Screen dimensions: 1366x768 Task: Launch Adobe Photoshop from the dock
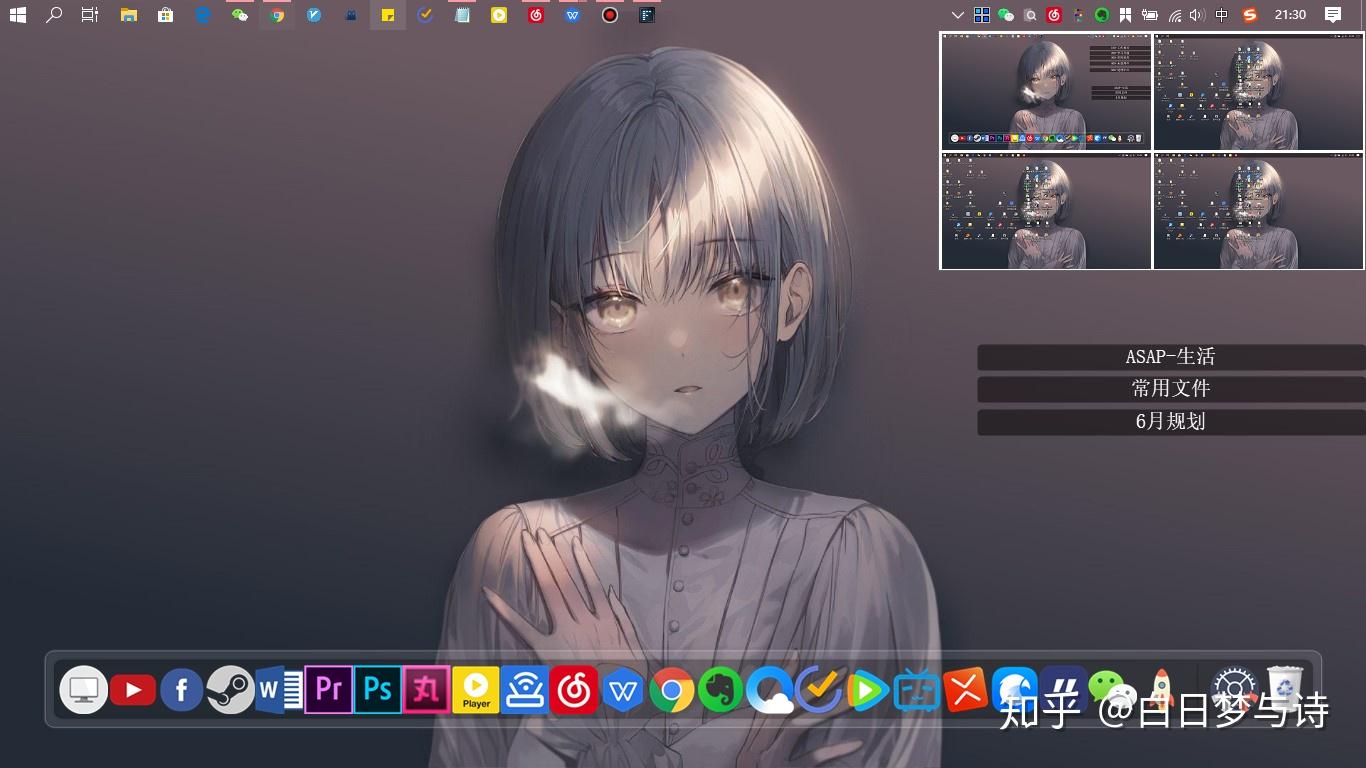pos(377,689)
